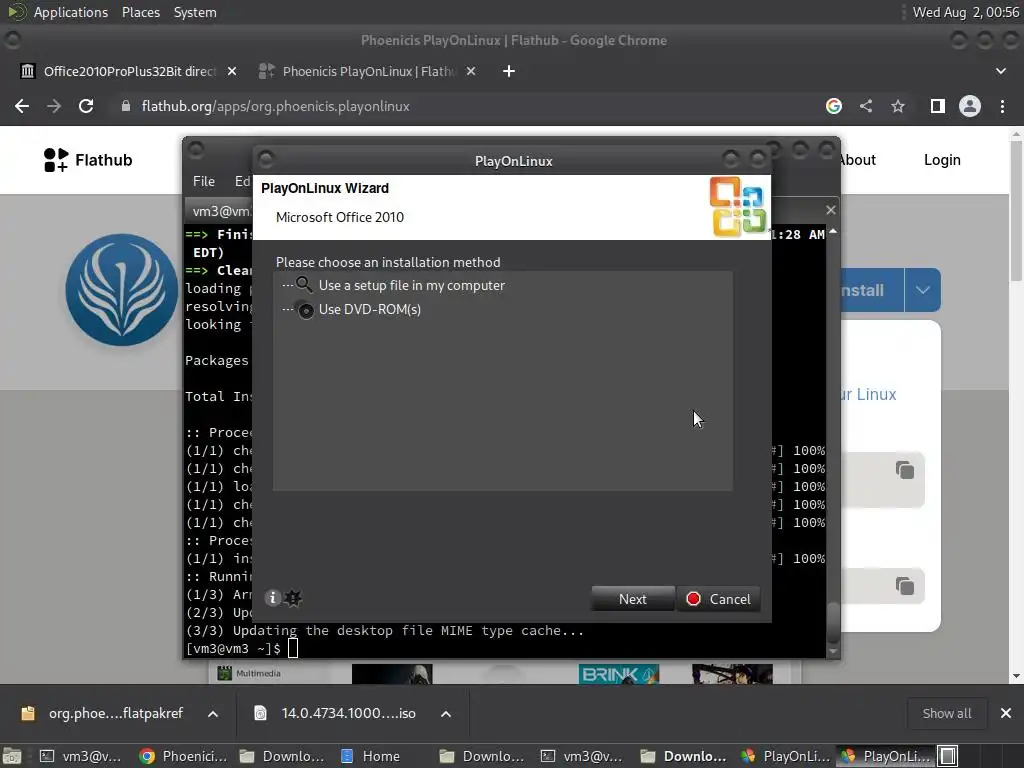Click the Login link on Flathub
This screenshot has width=1024, height=768.
click(x=942, y=160)
